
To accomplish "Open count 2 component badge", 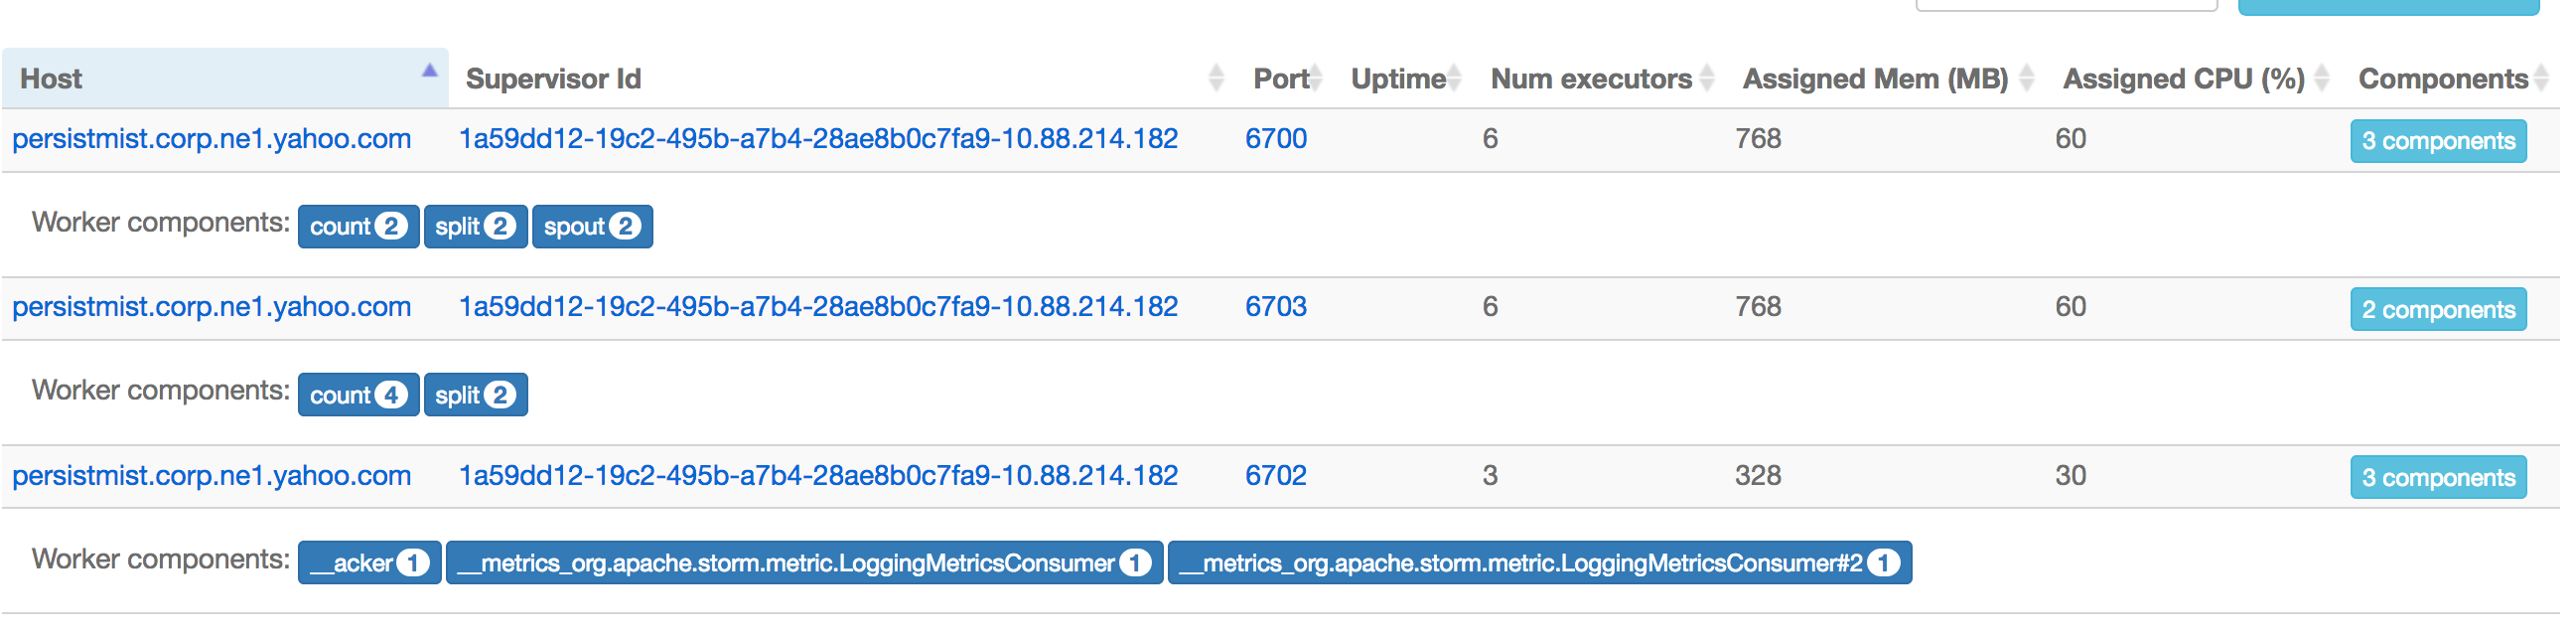I will 358,227.
